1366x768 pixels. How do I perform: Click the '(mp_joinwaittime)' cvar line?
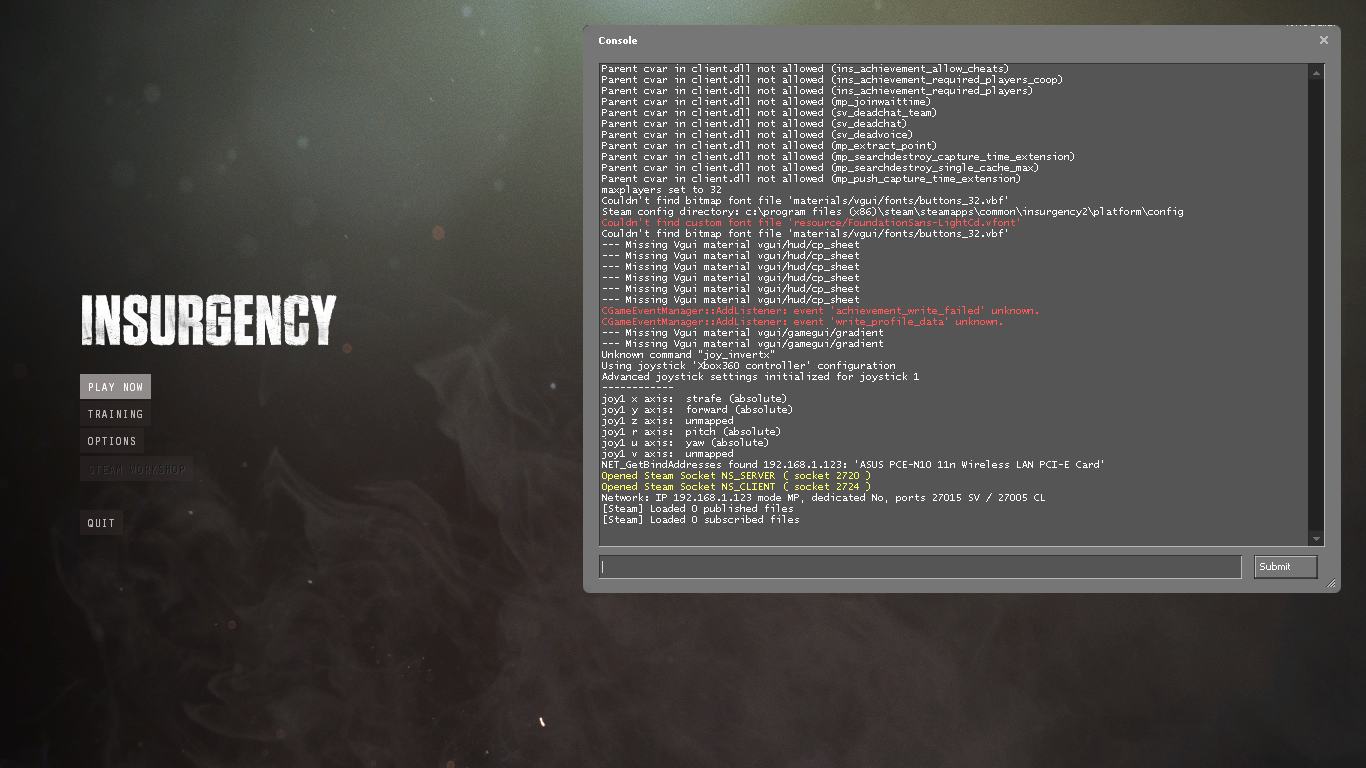766,102
